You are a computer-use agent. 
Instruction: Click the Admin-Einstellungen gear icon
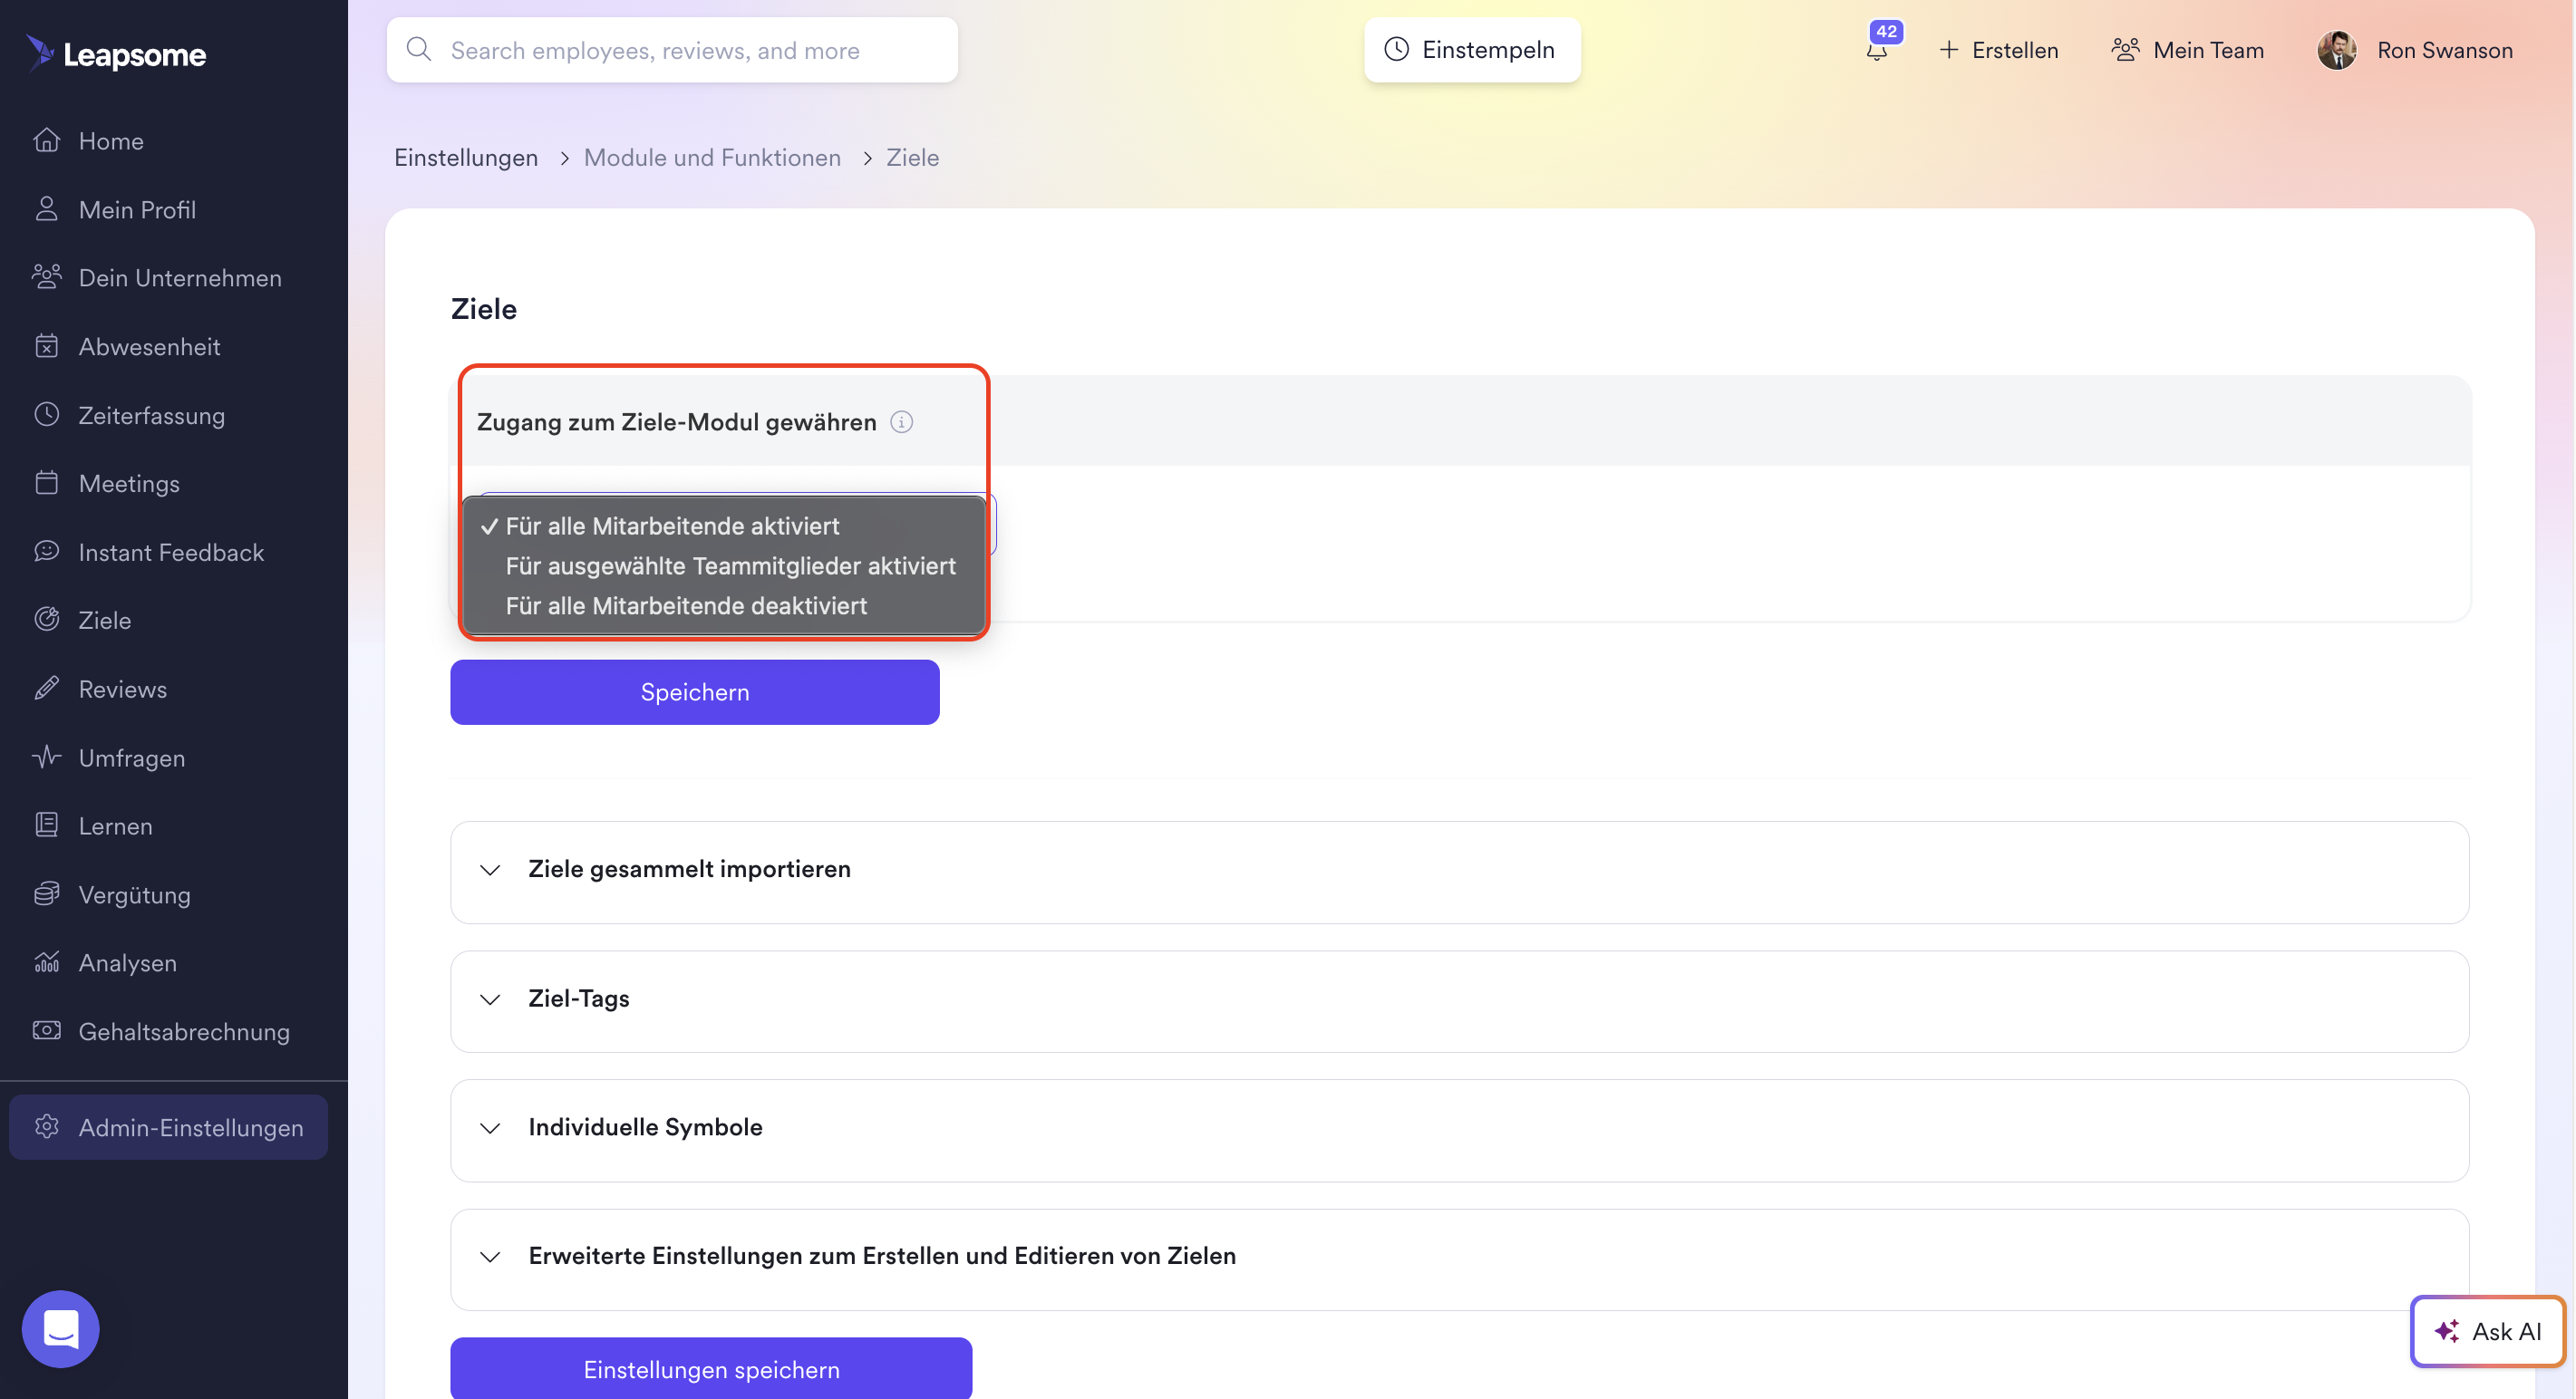pos(47,1127)
